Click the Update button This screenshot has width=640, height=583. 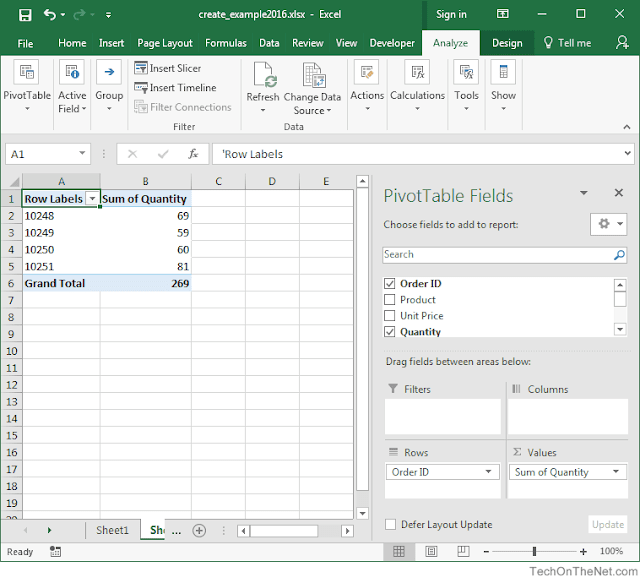tap(607, 524)
